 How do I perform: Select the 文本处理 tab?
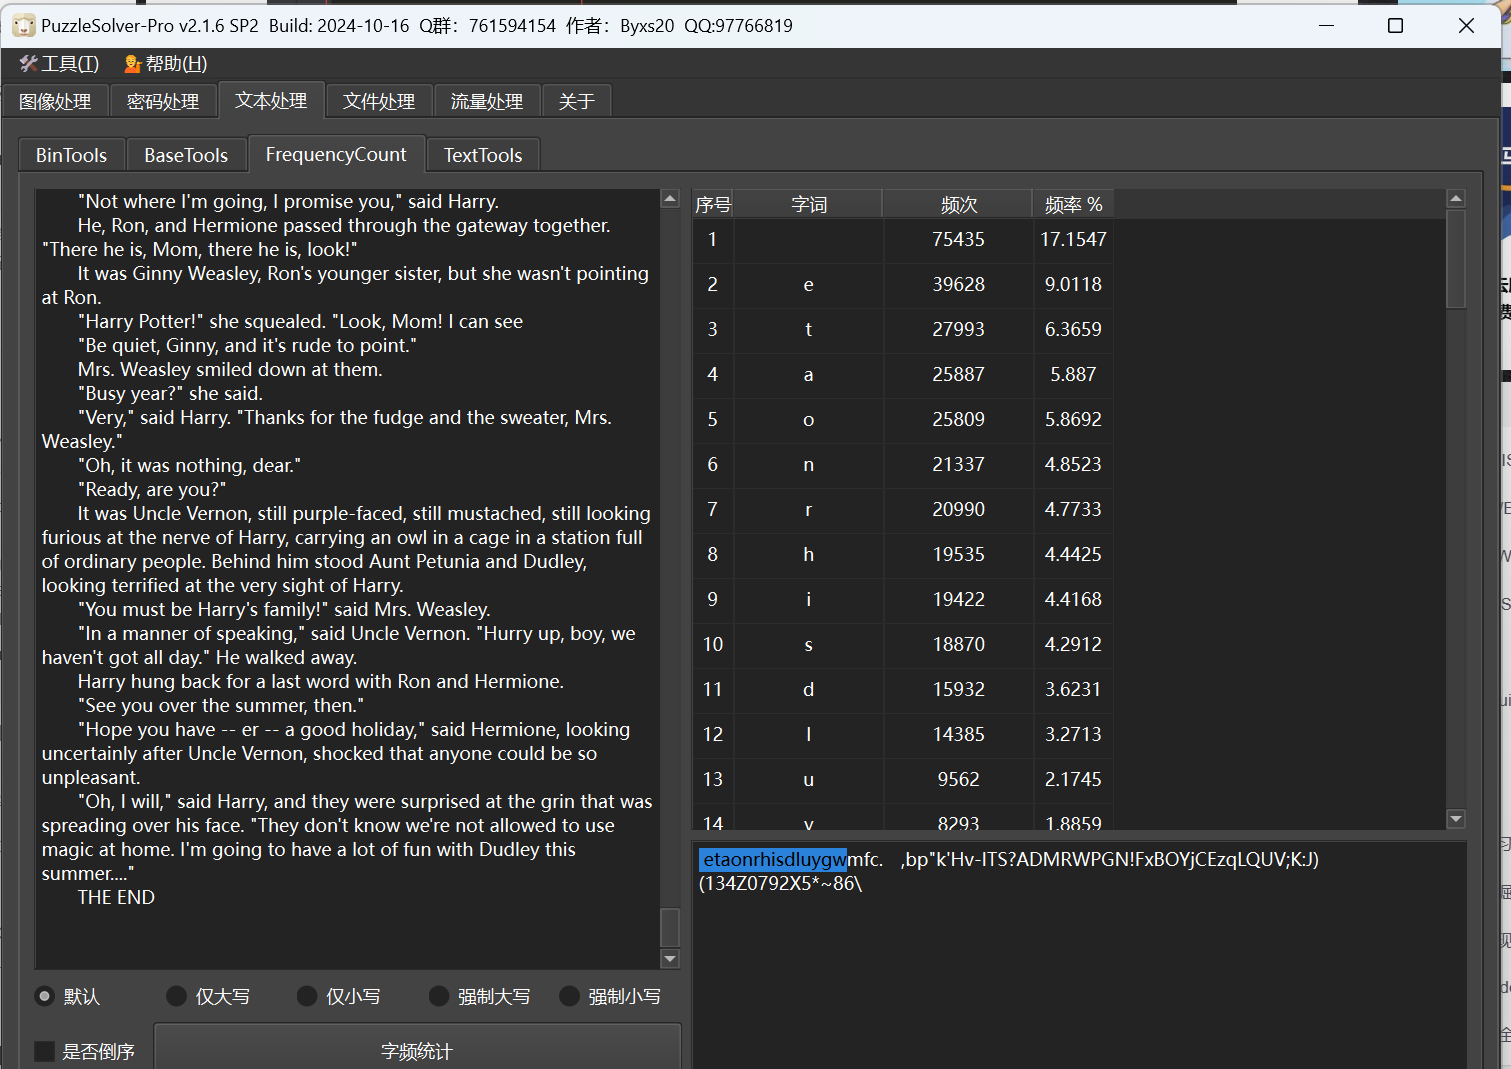click(x=271, y=100)
